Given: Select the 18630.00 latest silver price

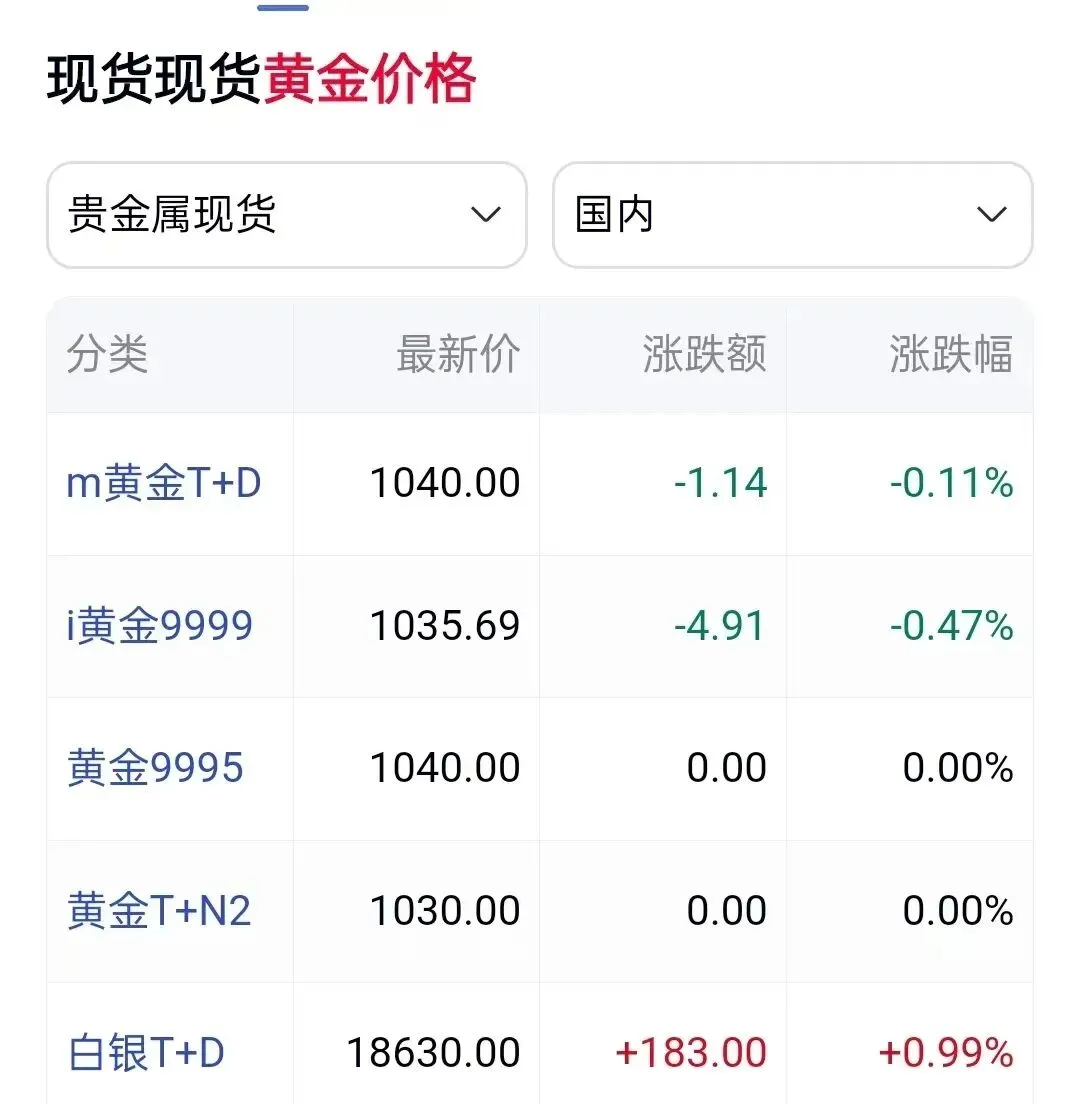Looking at the screenshot, I should 434,1053.
